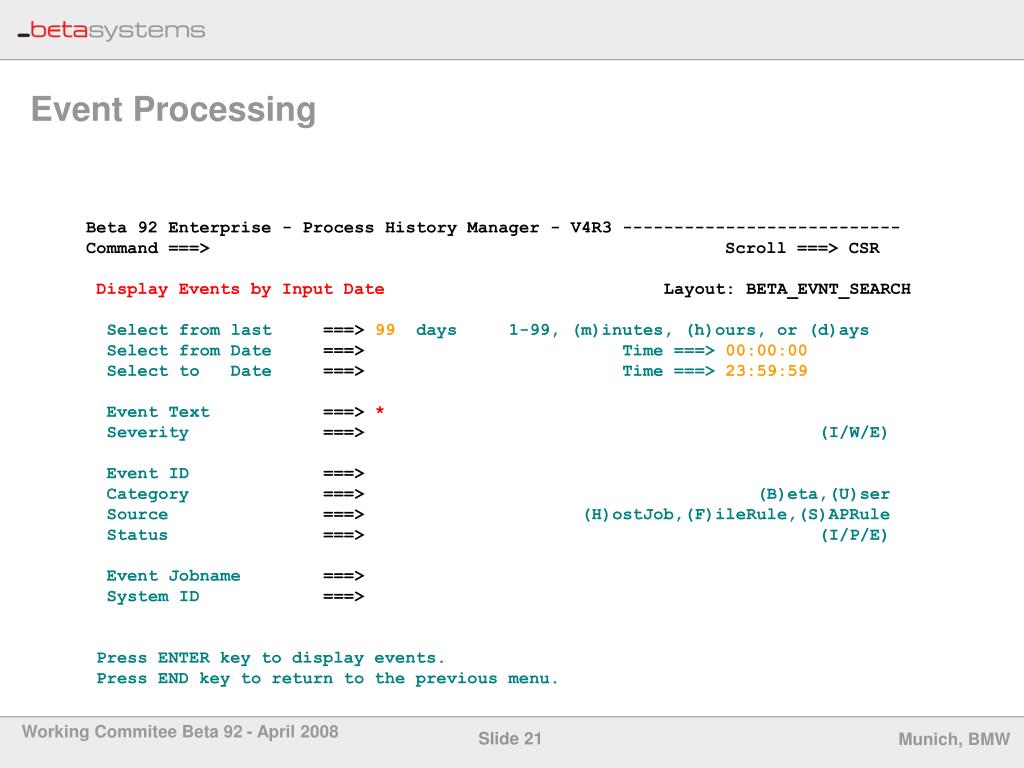Click the 'Event ID' label
Image resolution: width=1024 pixels, height=768 pixels.
click(148, 473)
